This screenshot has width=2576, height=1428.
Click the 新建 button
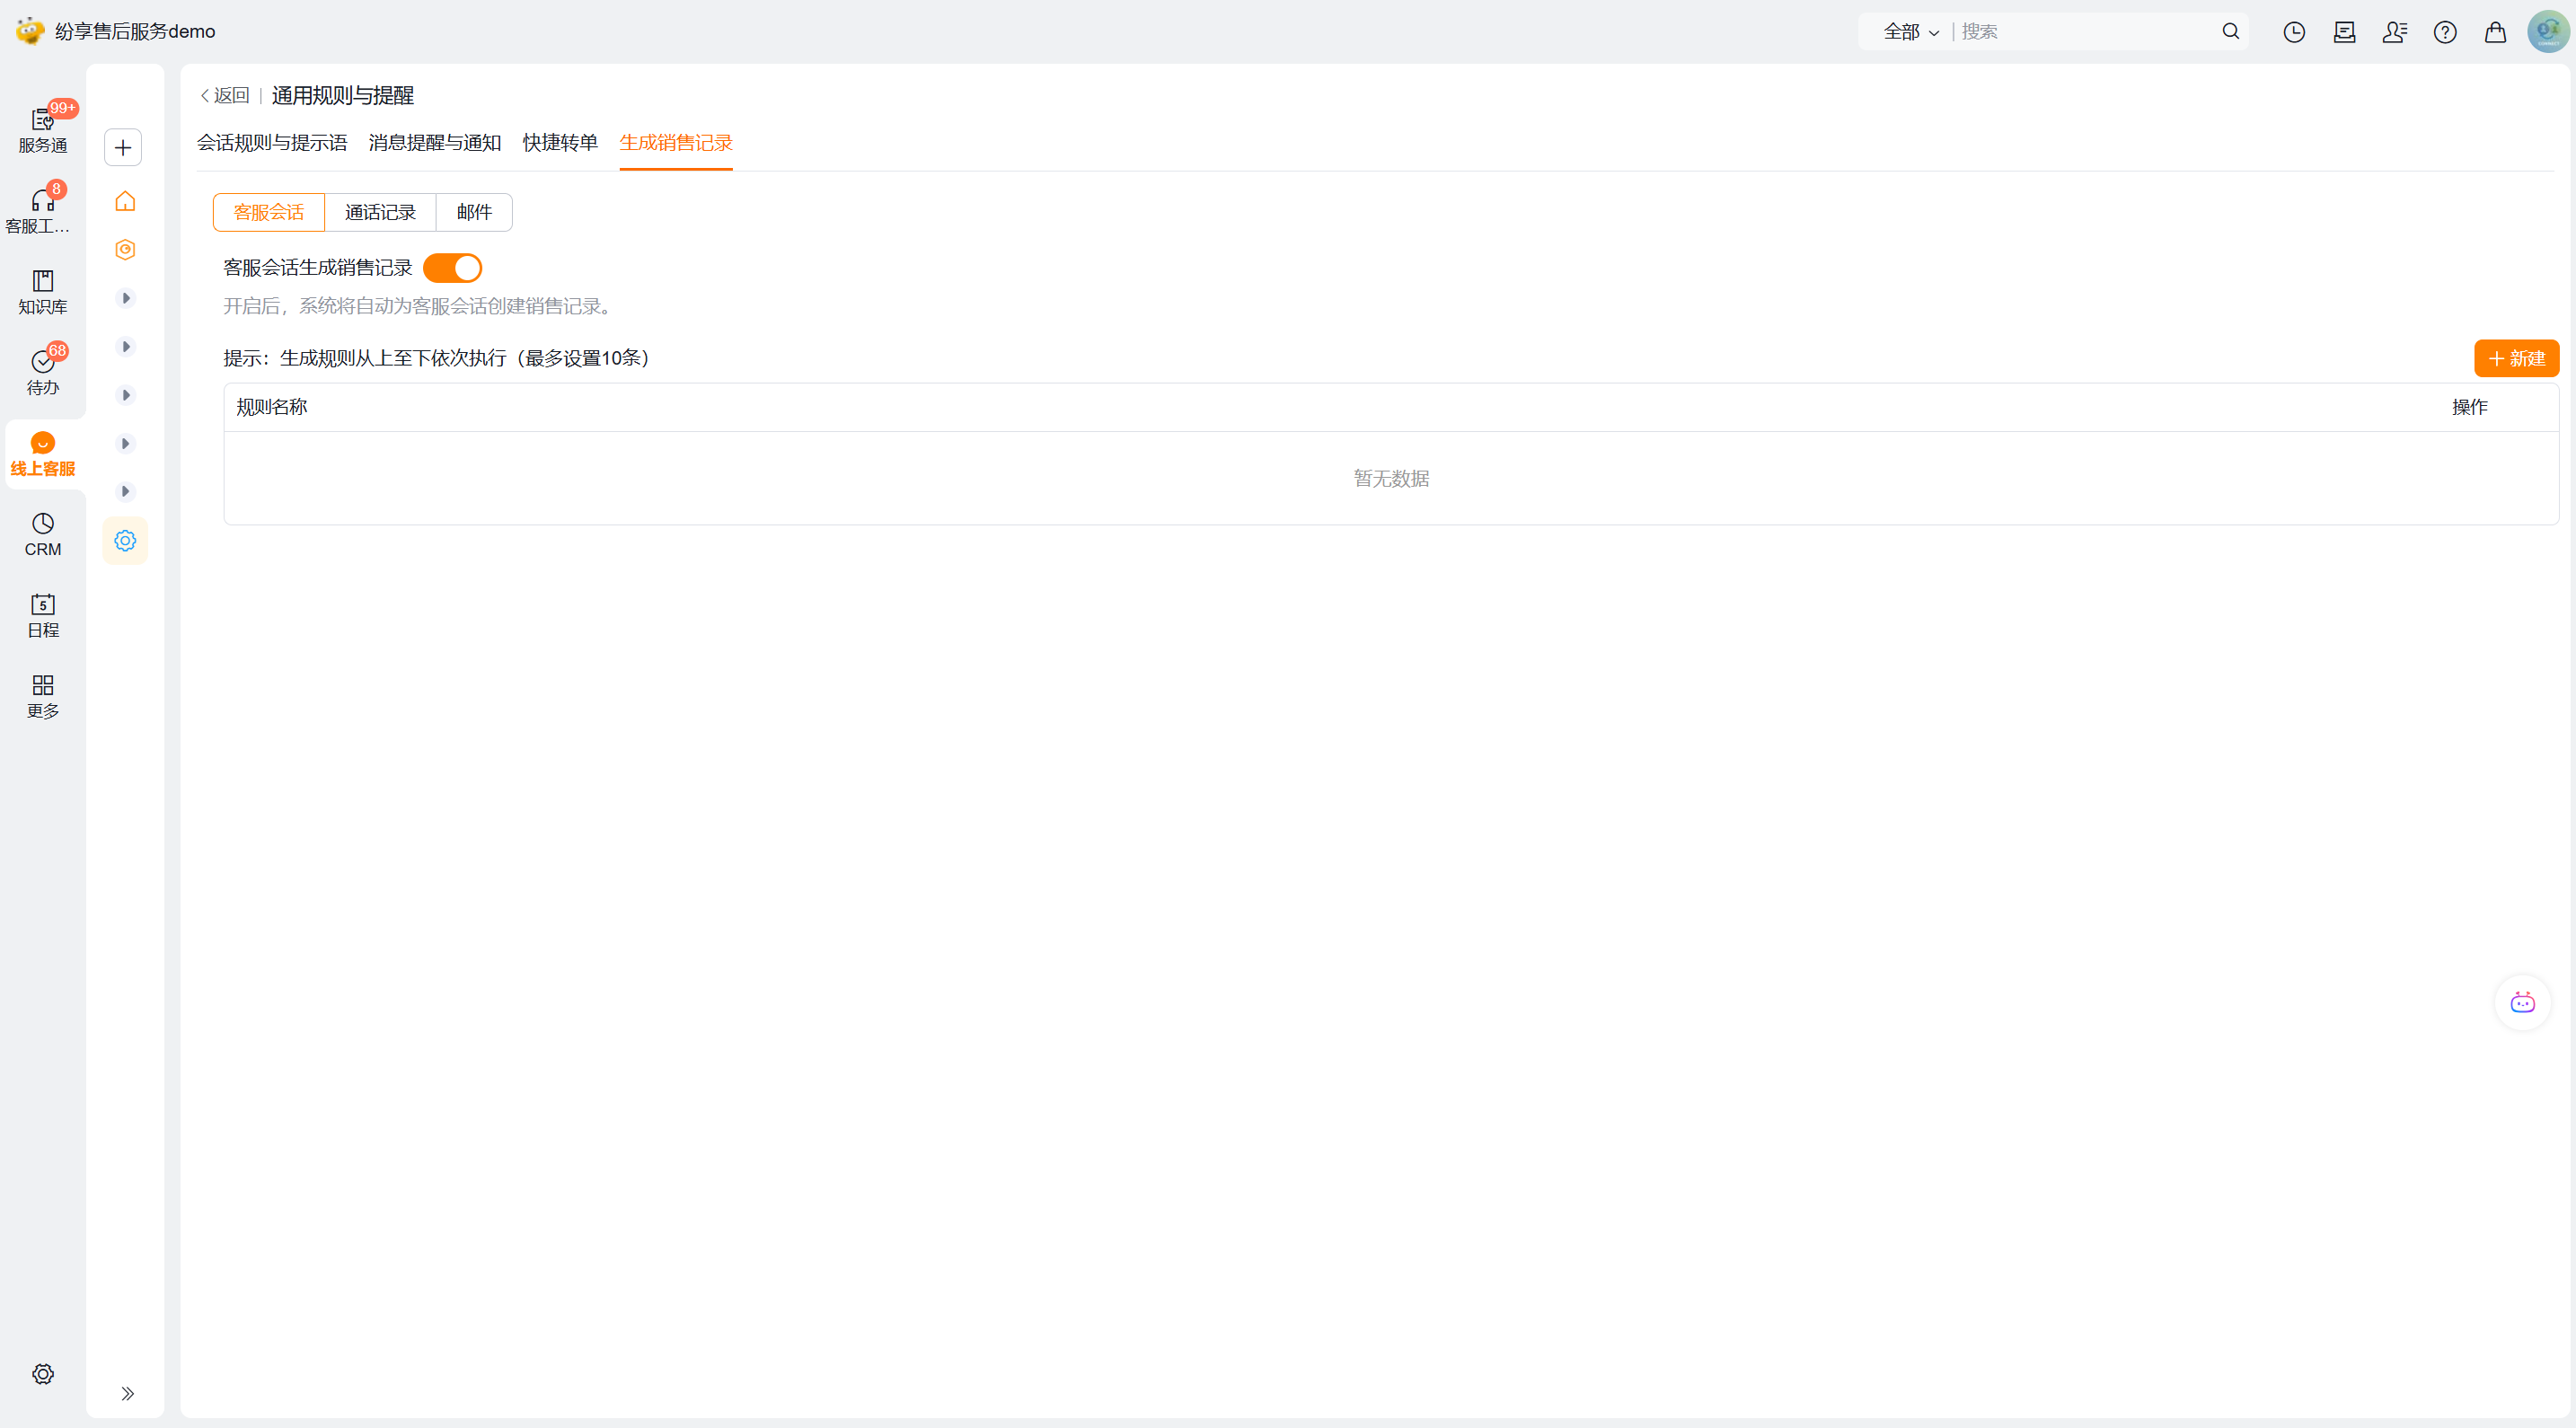click(2515, 359)
